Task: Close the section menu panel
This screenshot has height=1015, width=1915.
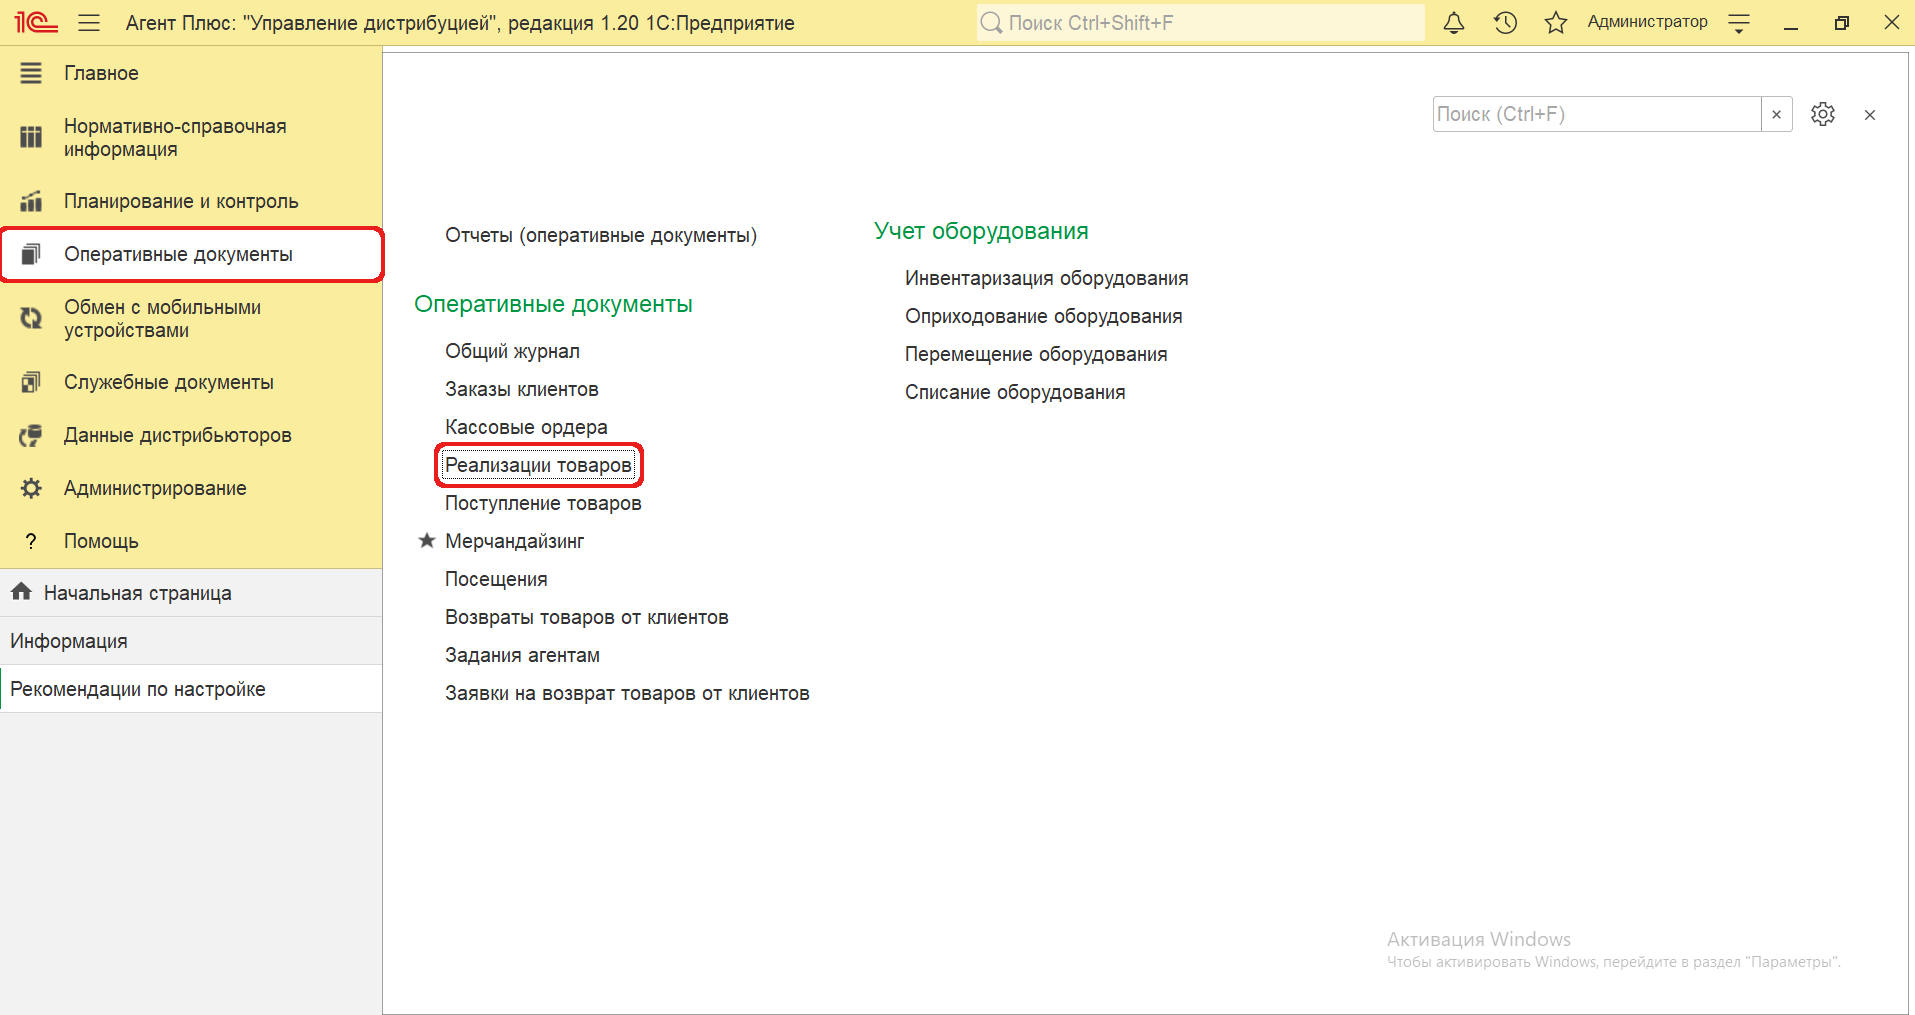Action: coord(1869,115)
